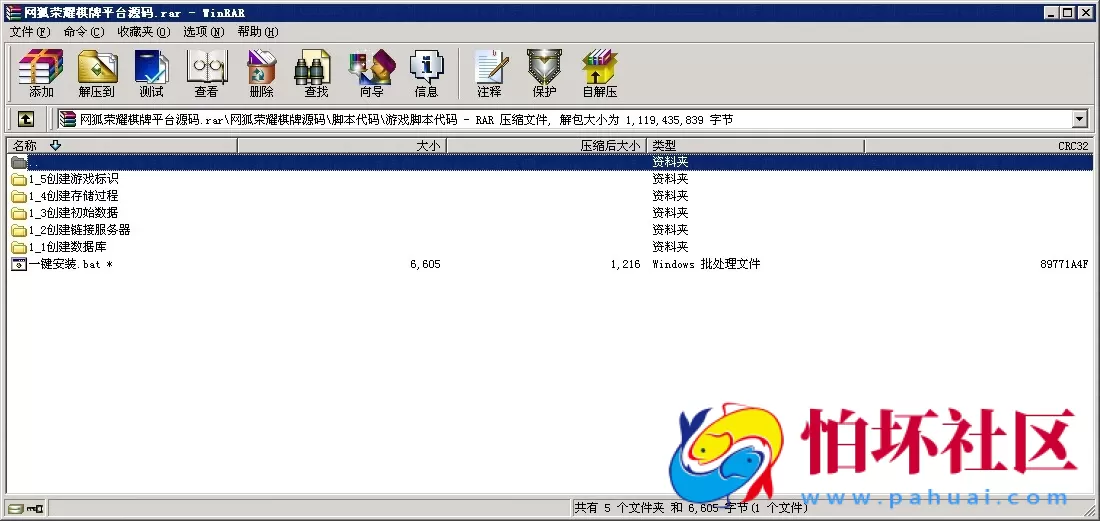1100x521 pixels.
Task: Expand the address path dropdown arrow
Action: coord(1080,120)
